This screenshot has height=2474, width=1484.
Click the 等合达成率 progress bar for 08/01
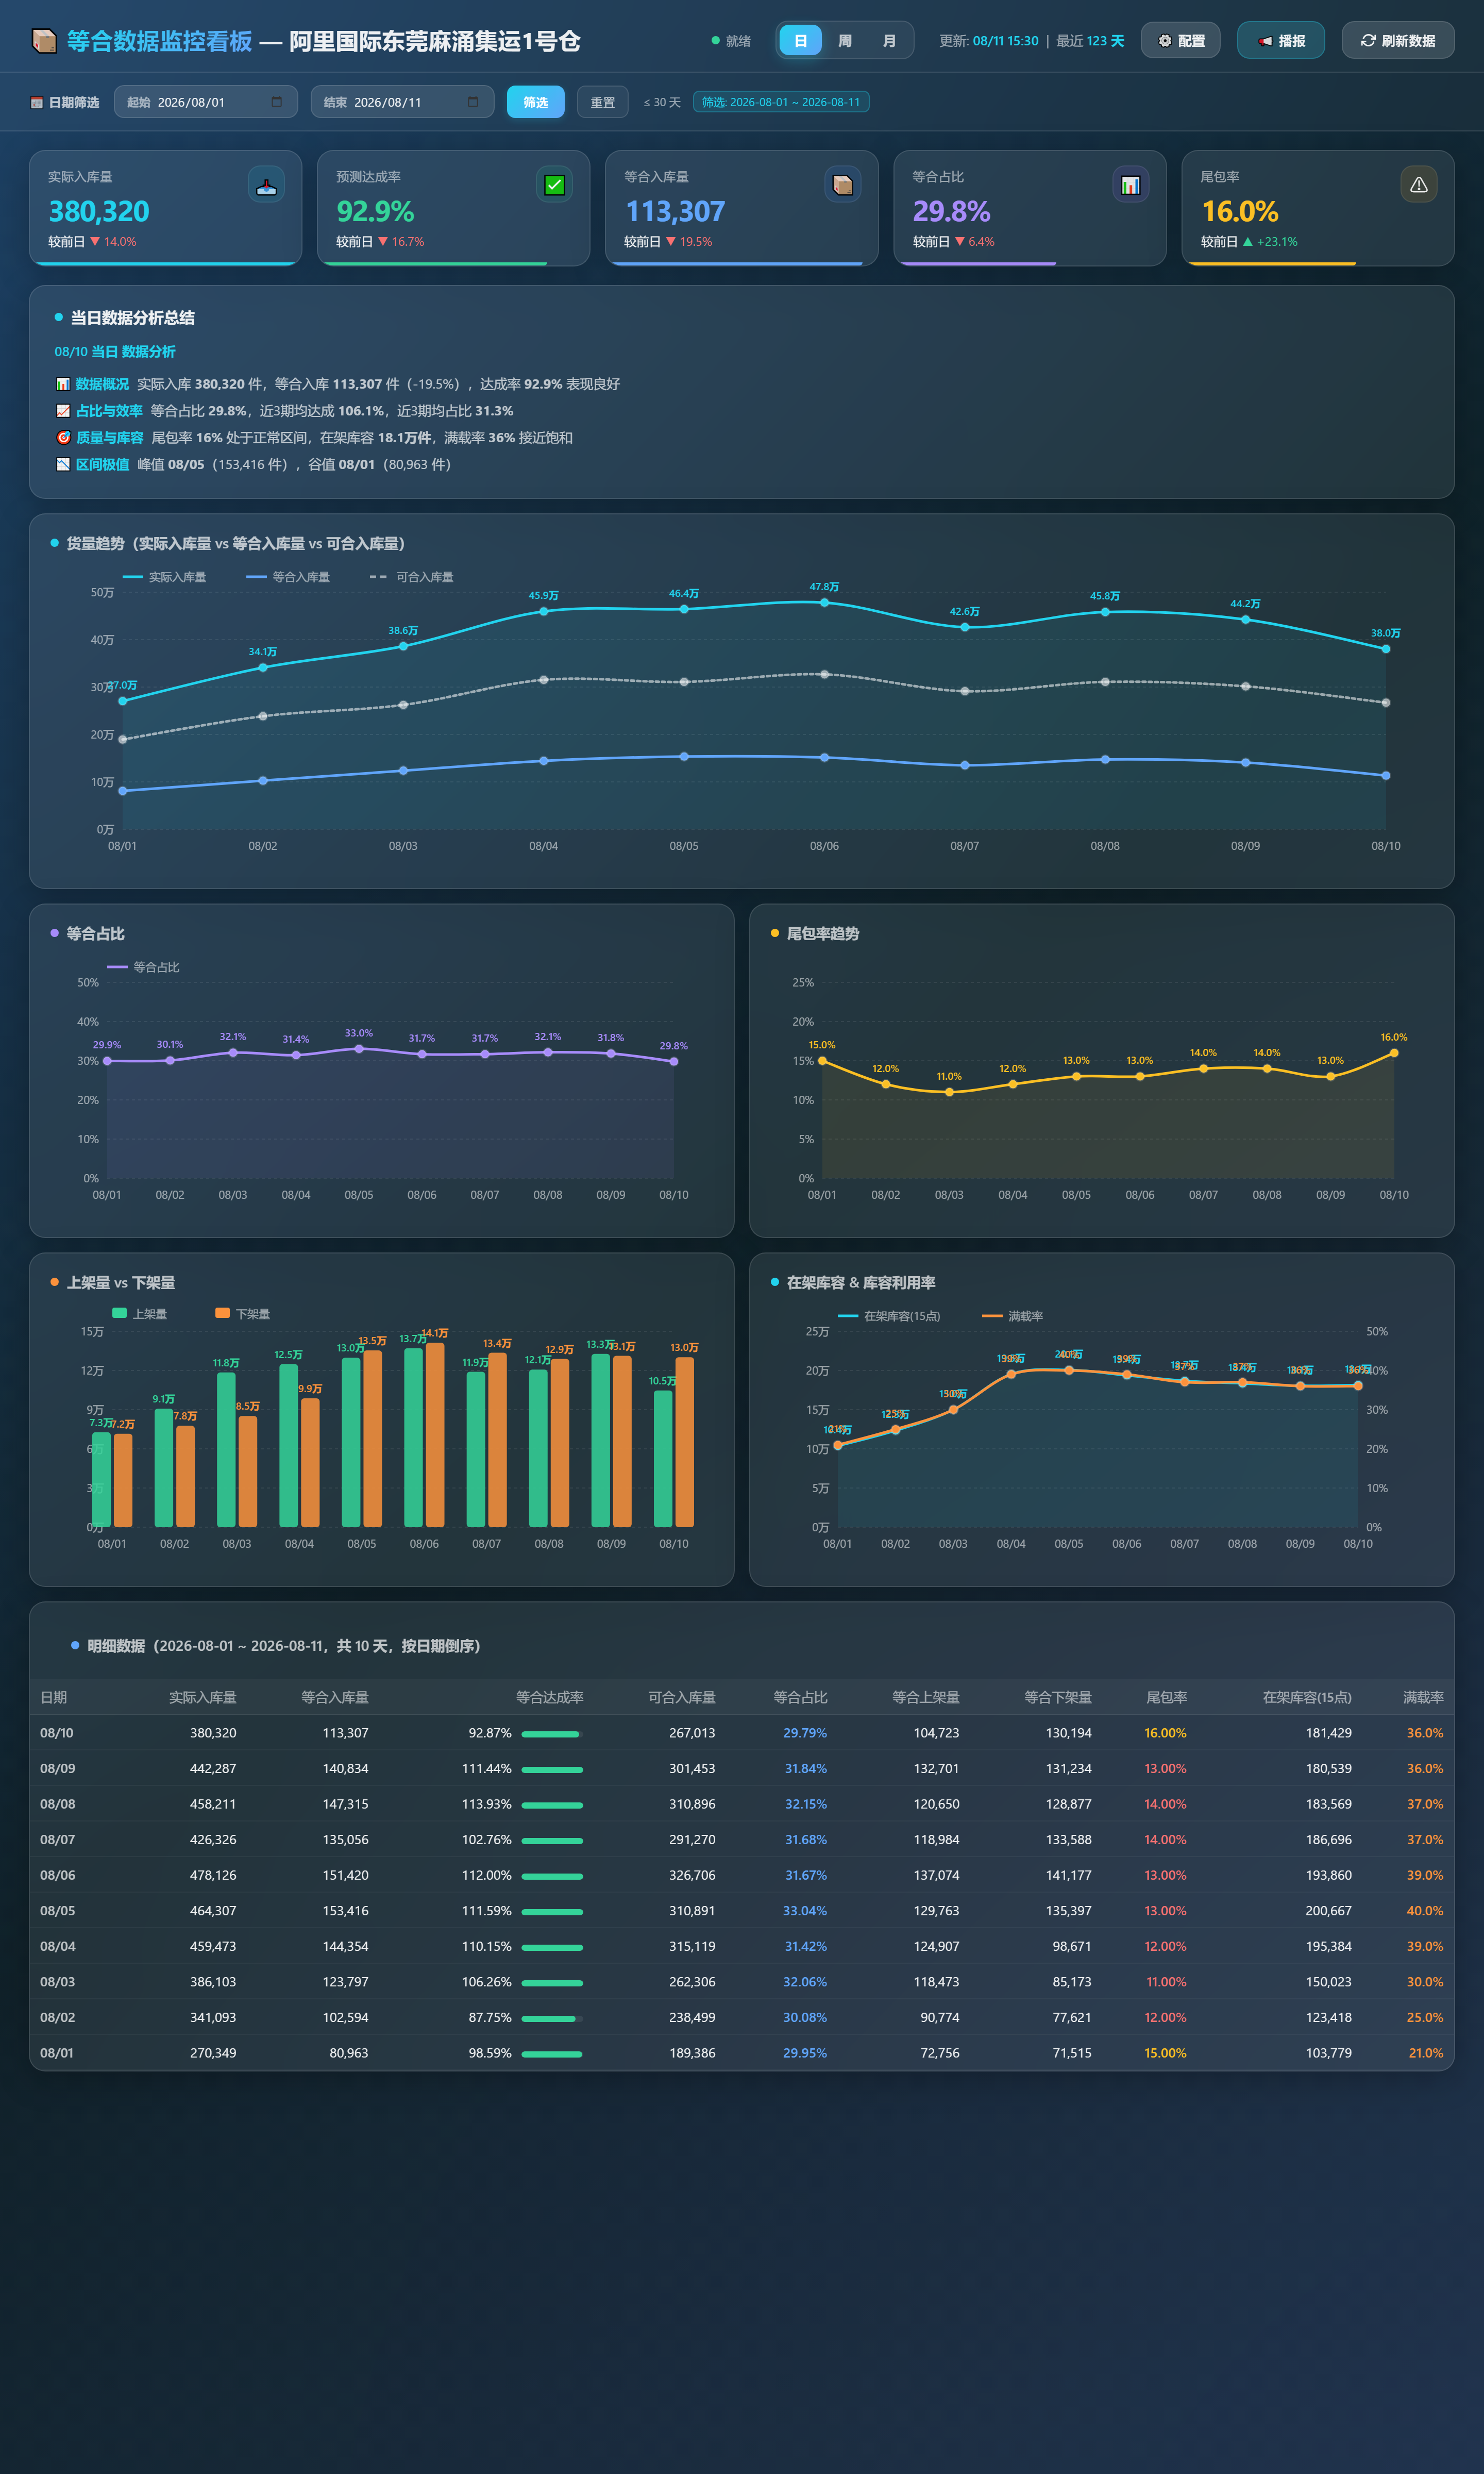(552, 2054)
